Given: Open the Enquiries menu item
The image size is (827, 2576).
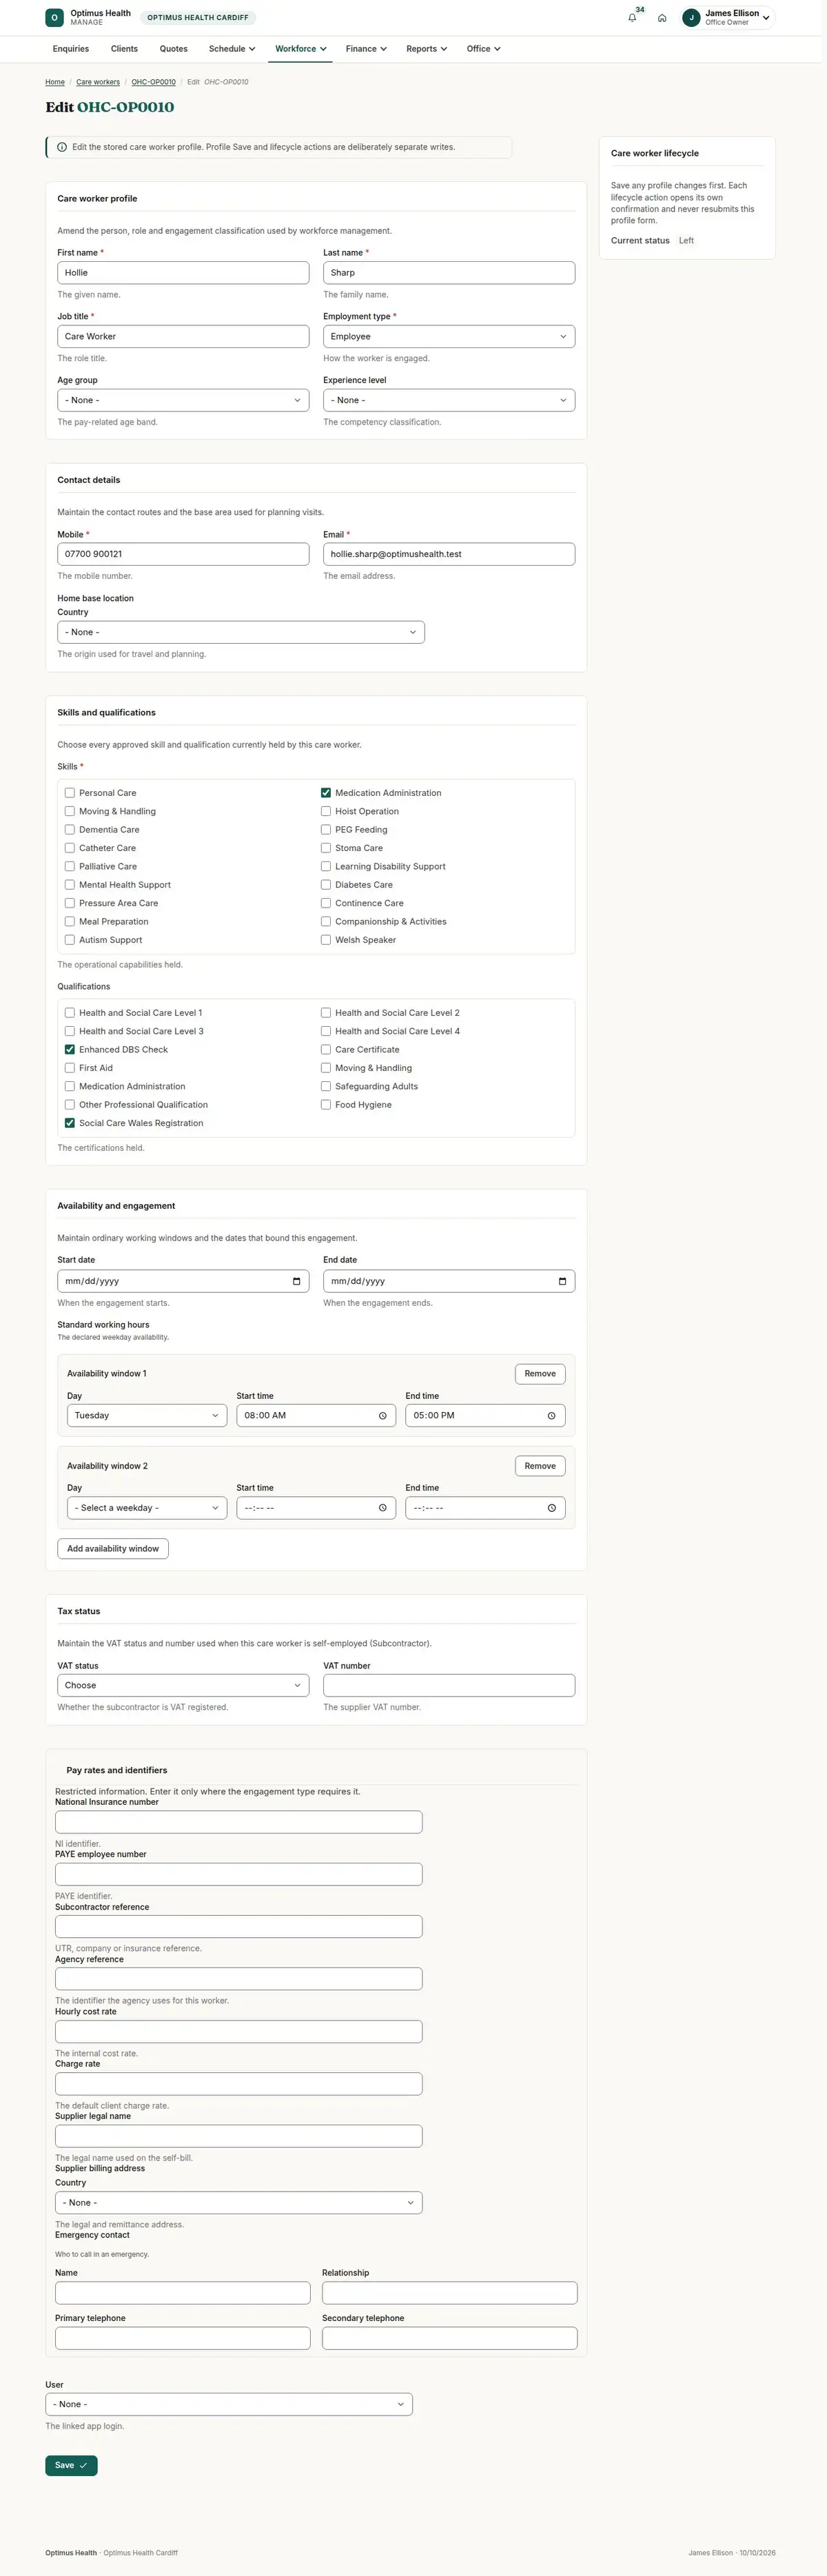Looking at the screenshot, I should 71,49.
